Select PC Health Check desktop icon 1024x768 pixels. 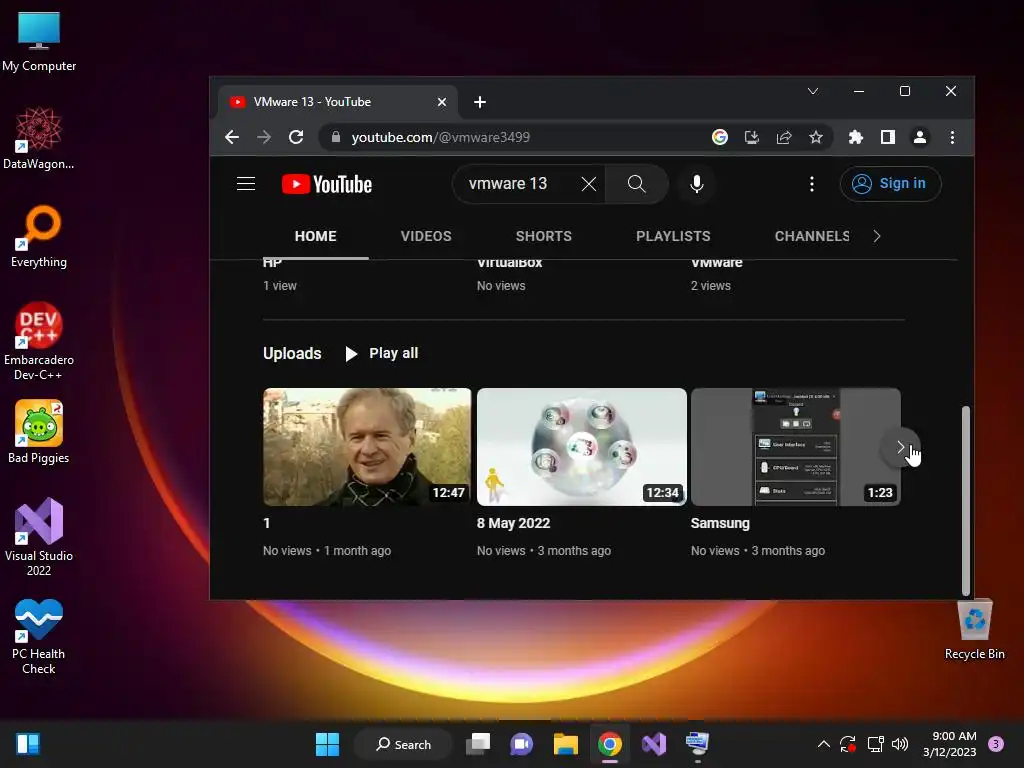[x=39, y=636]
